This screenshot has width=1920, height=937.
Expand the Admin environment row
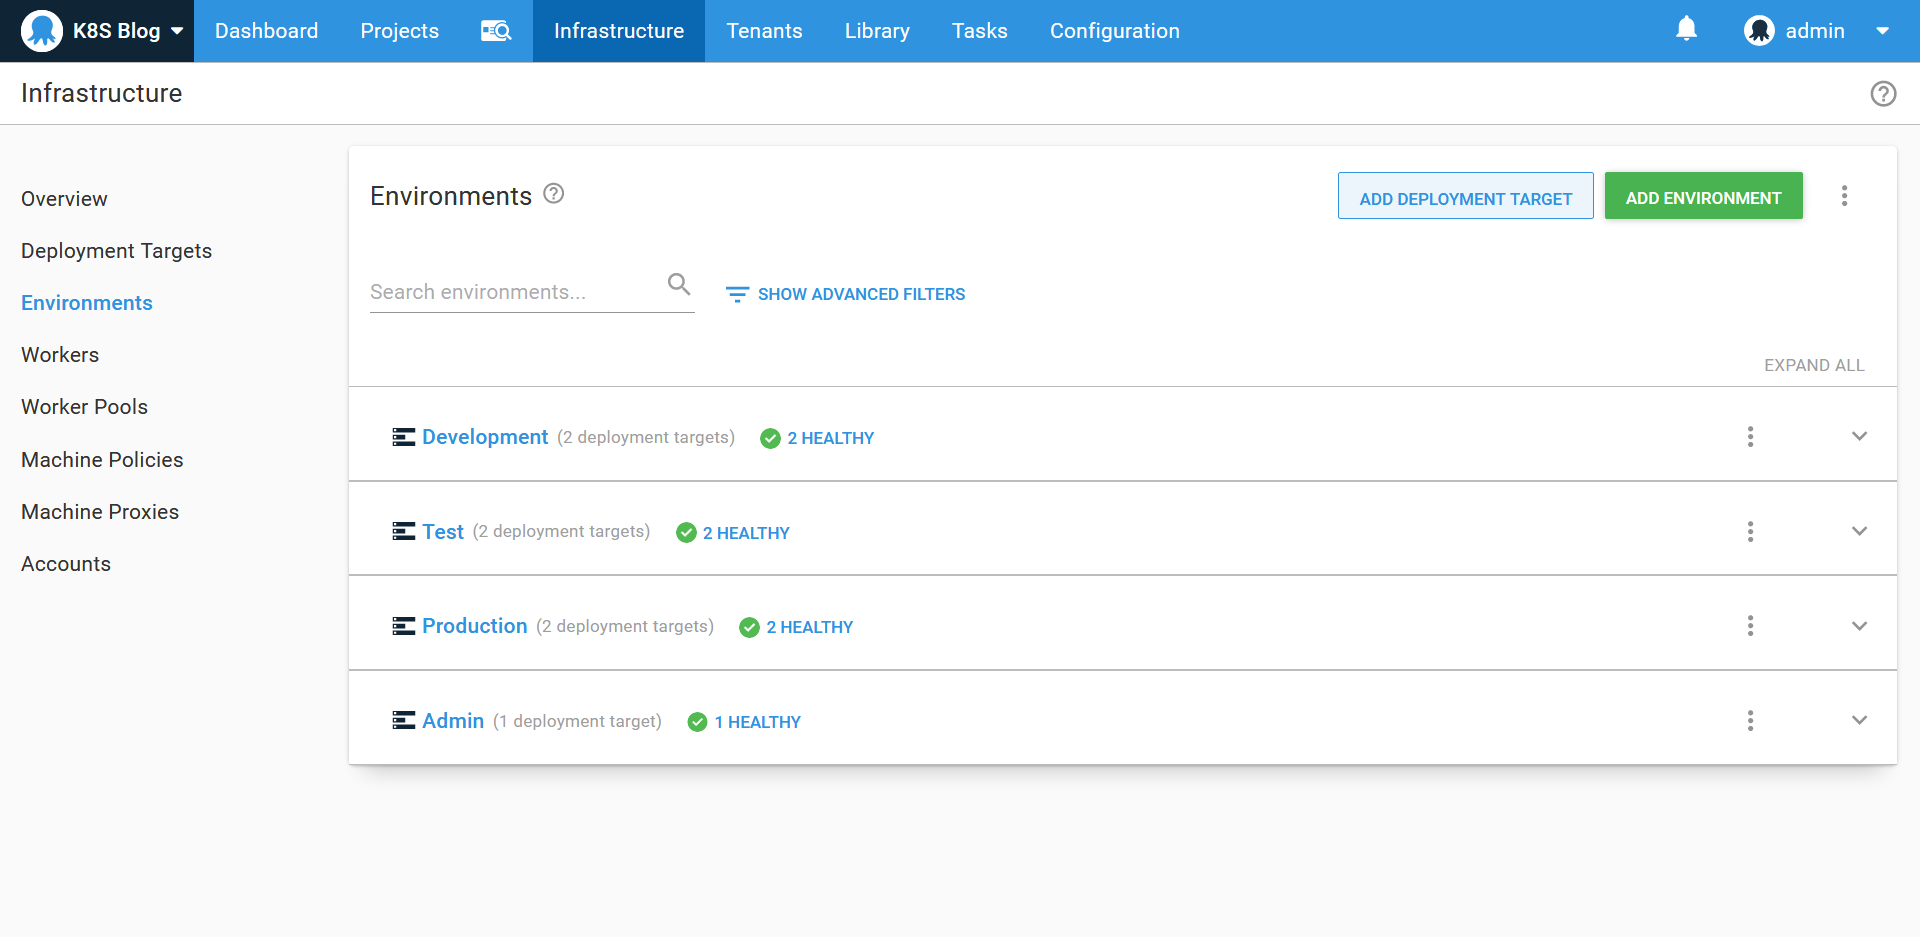pos(1859,721)
